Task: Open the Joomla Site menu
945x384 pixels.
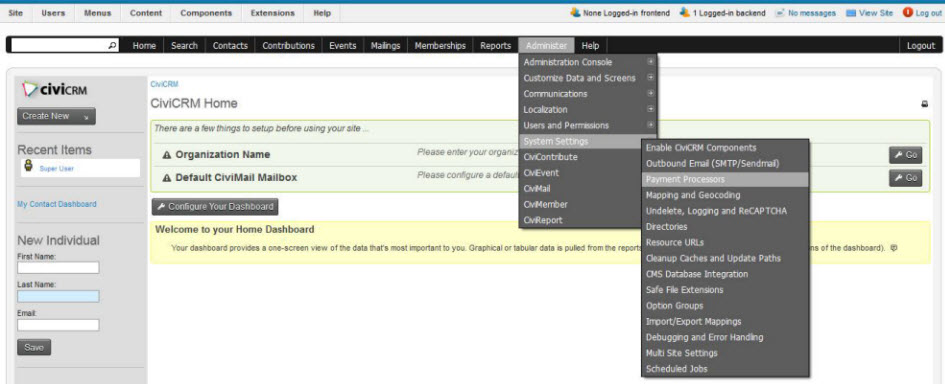Action: point(16,13)
